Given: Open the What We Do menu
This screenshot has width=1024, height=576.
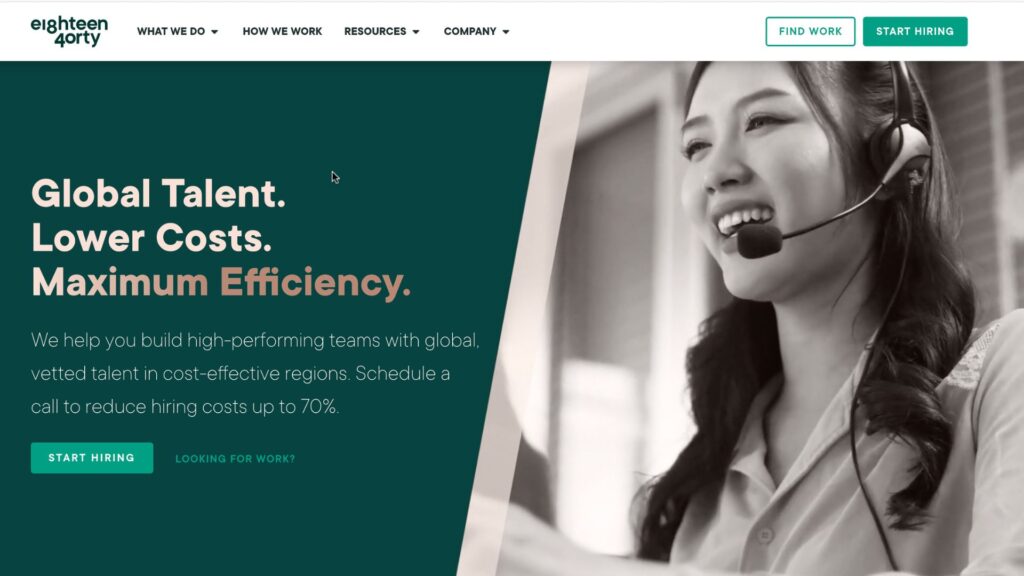Looking at the screenshot, I should click(170, 31).
